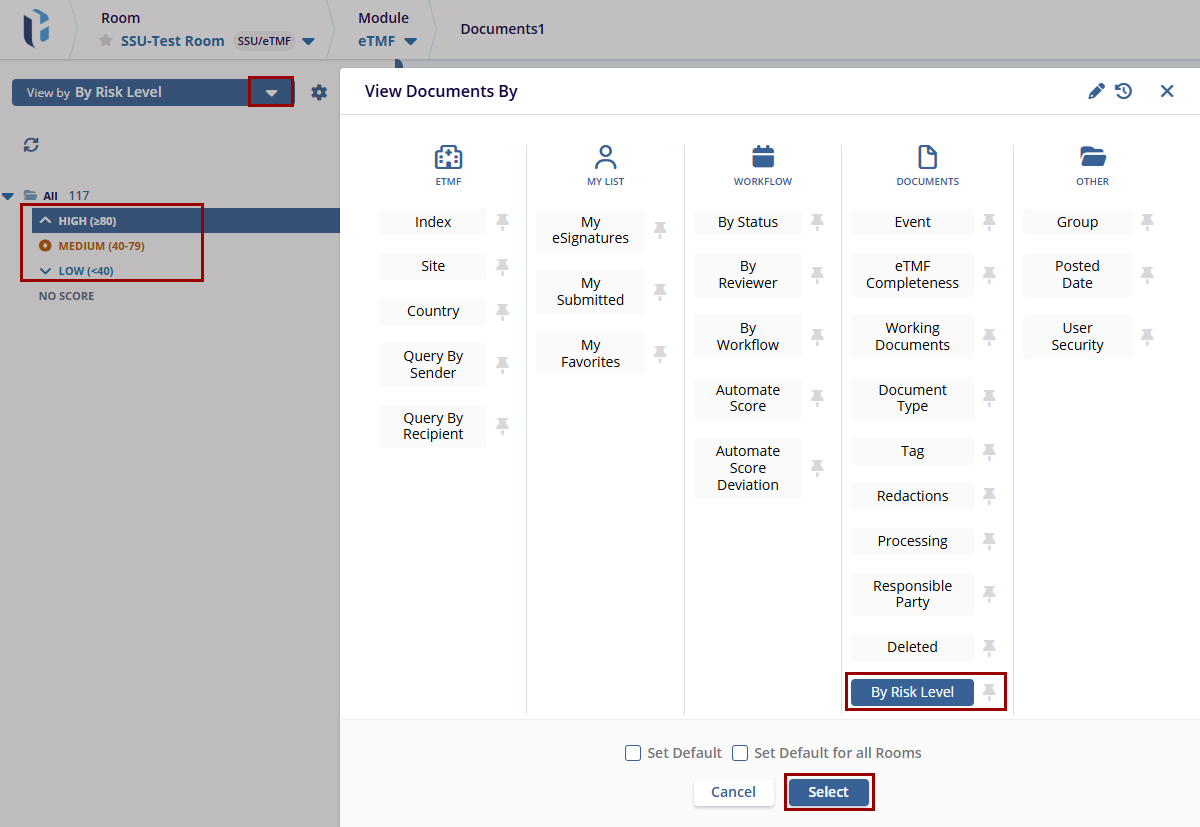Favorite the SSU-Test Room star icon
Image resolution: width=1200 pixels, height=827 pixels.
pyautogui.click(x=106, y=41)
